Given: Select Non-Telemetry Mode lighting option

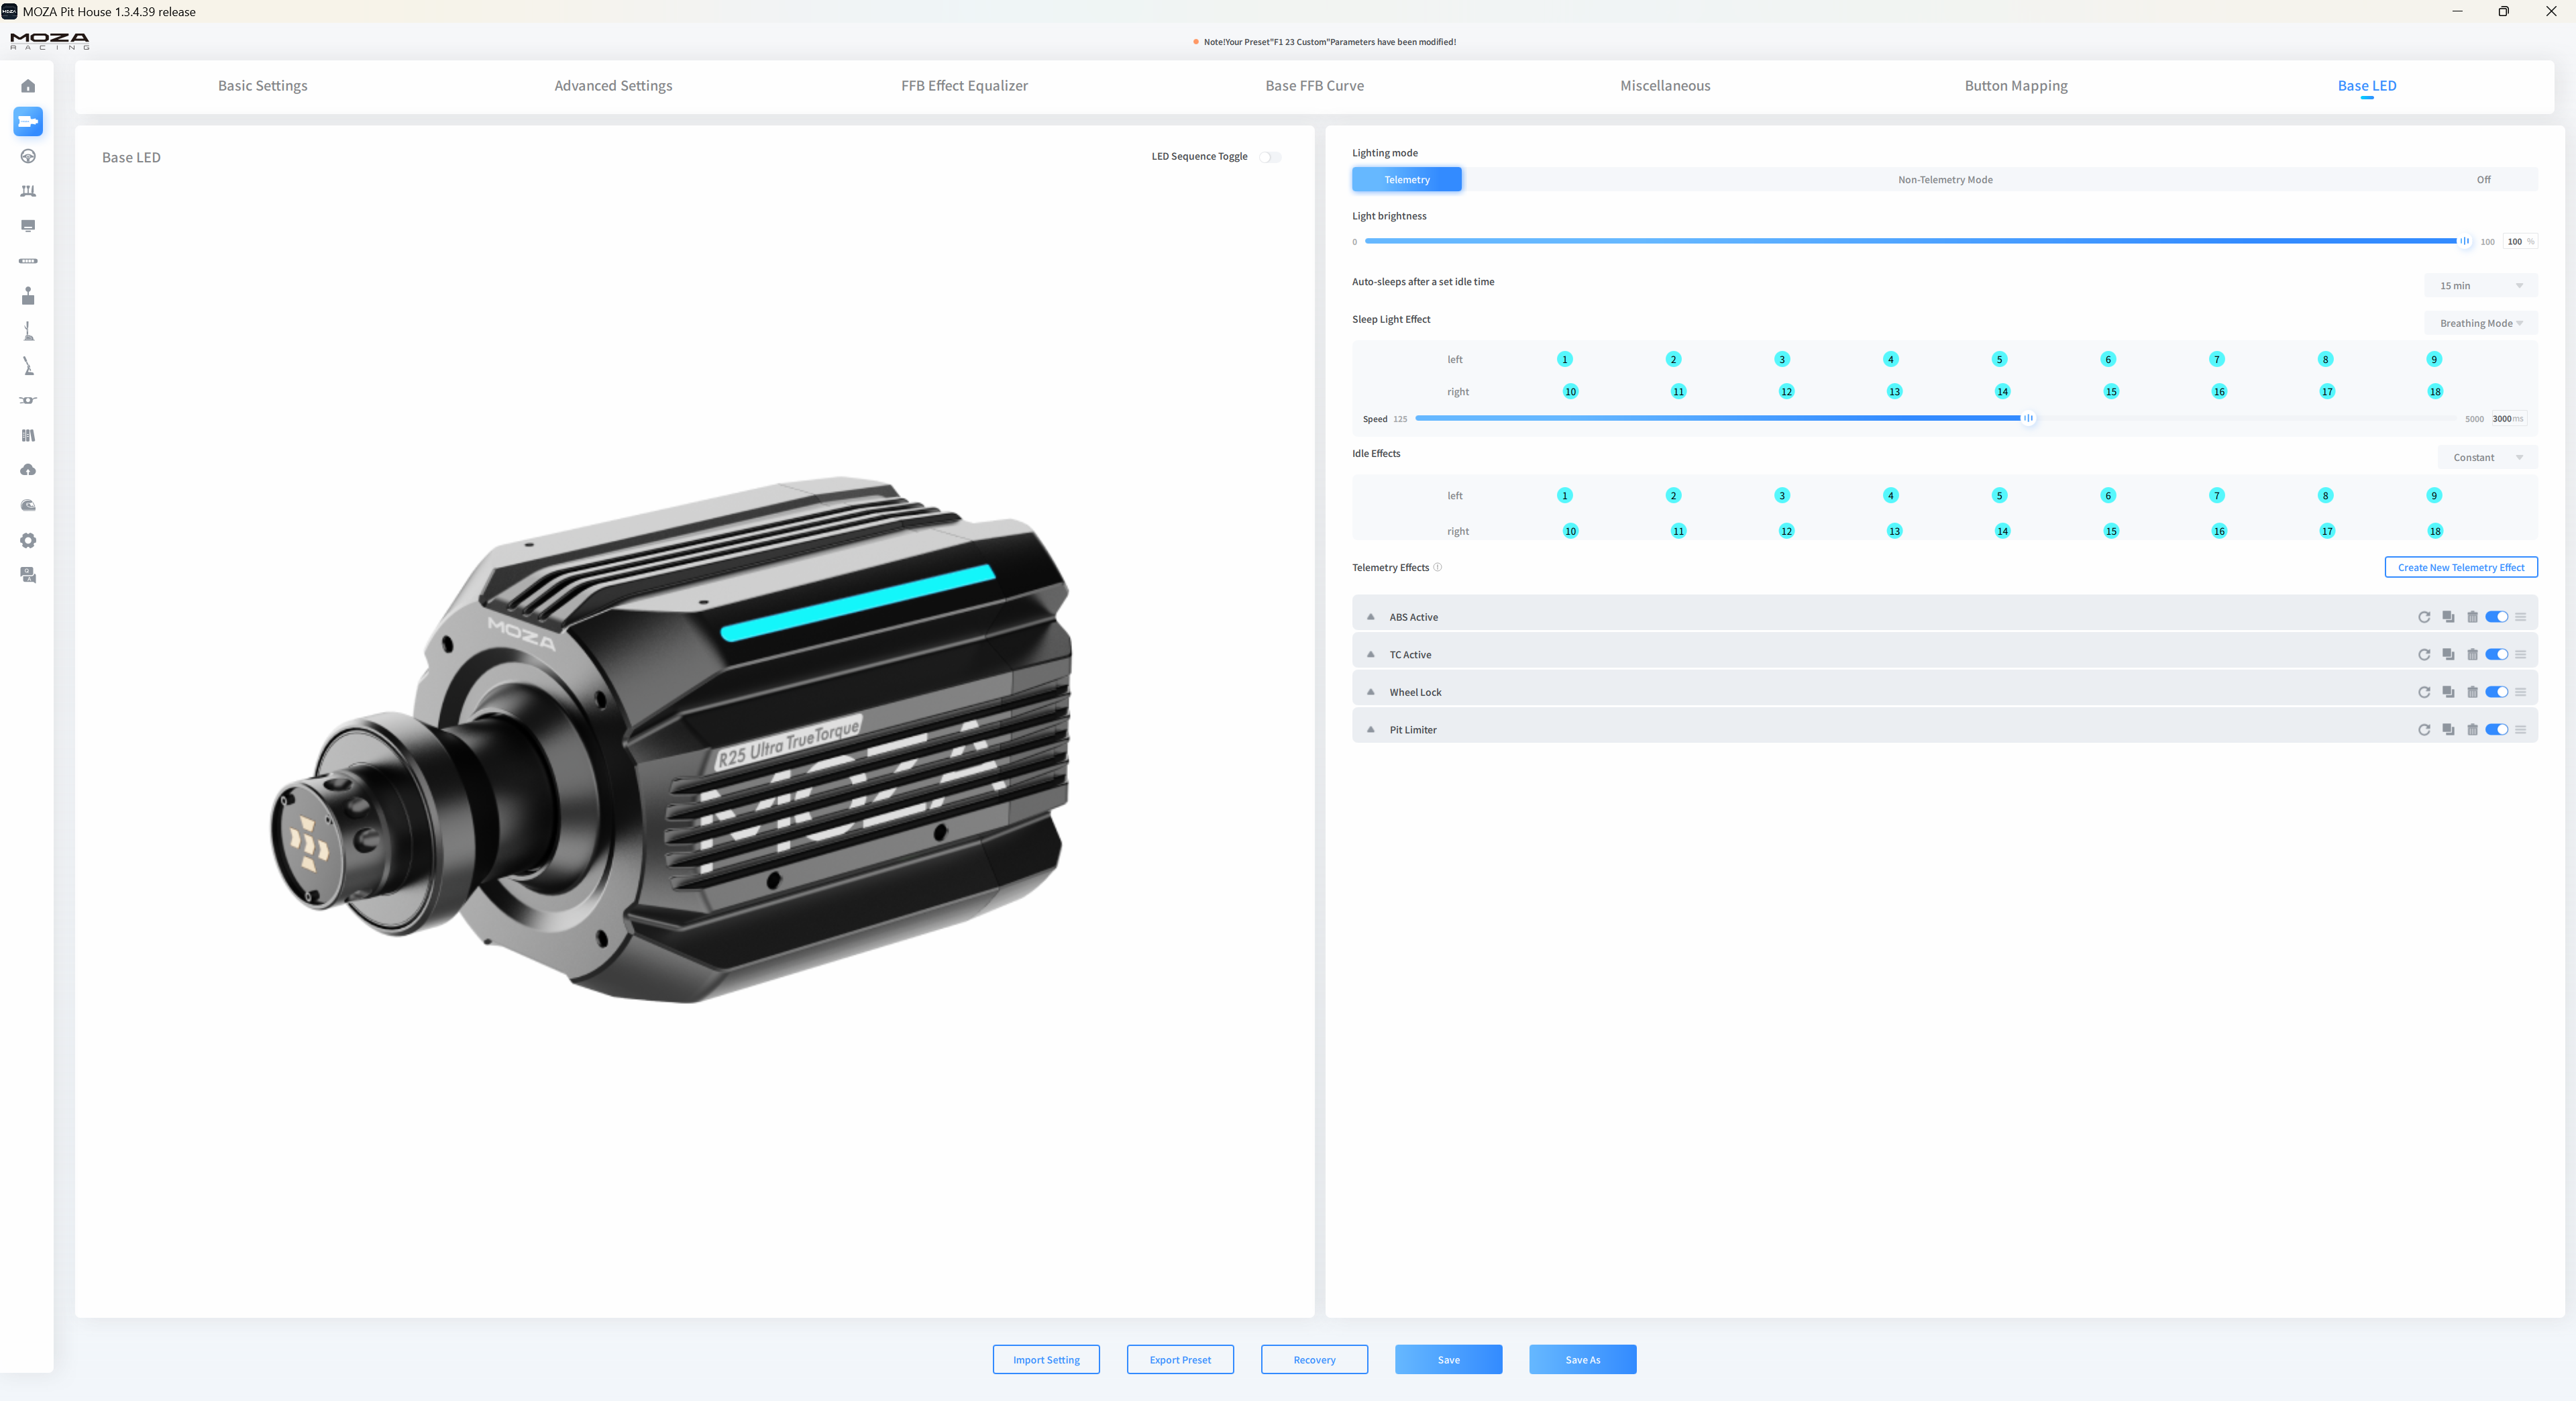Looking at the screenshot, I should 1945,180.
